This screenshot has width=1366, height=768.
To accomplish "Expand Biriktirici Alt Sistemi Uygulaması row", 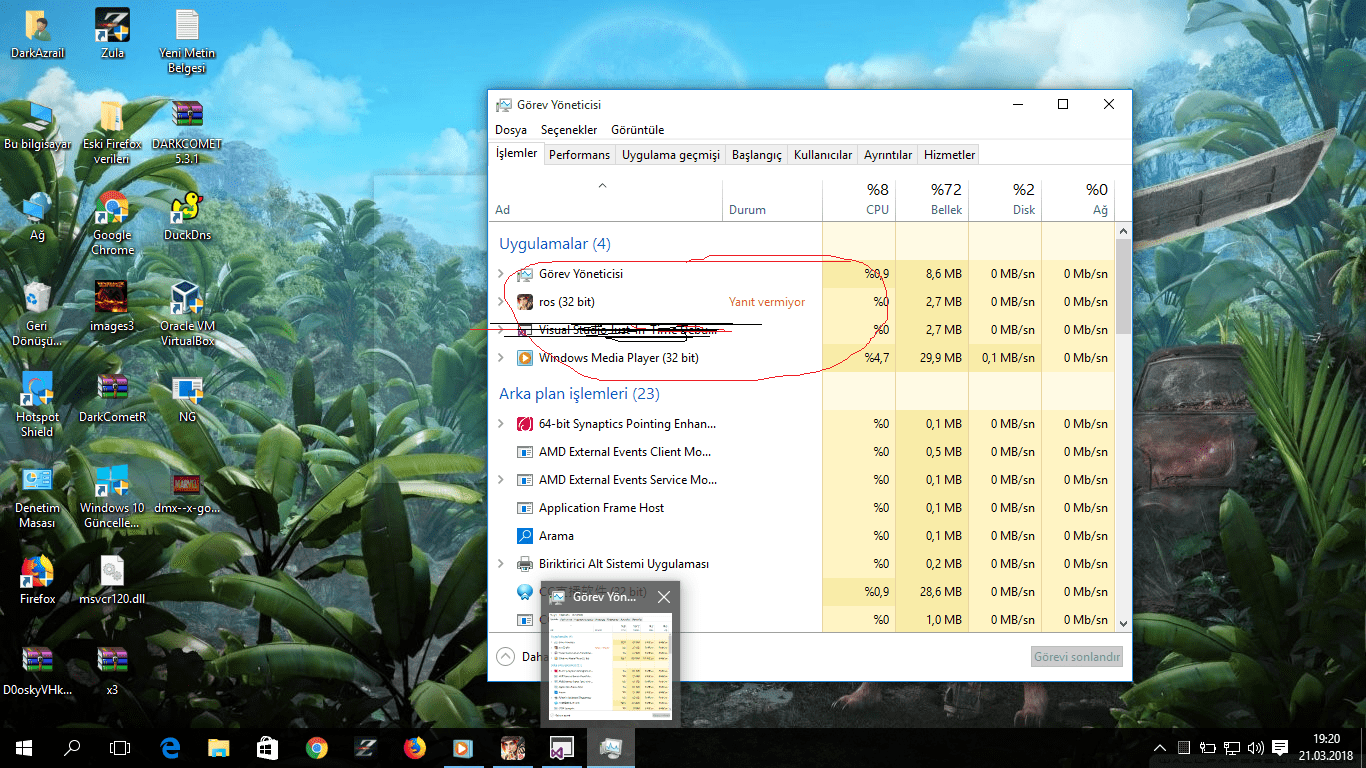I will click(x=501, y=563).
